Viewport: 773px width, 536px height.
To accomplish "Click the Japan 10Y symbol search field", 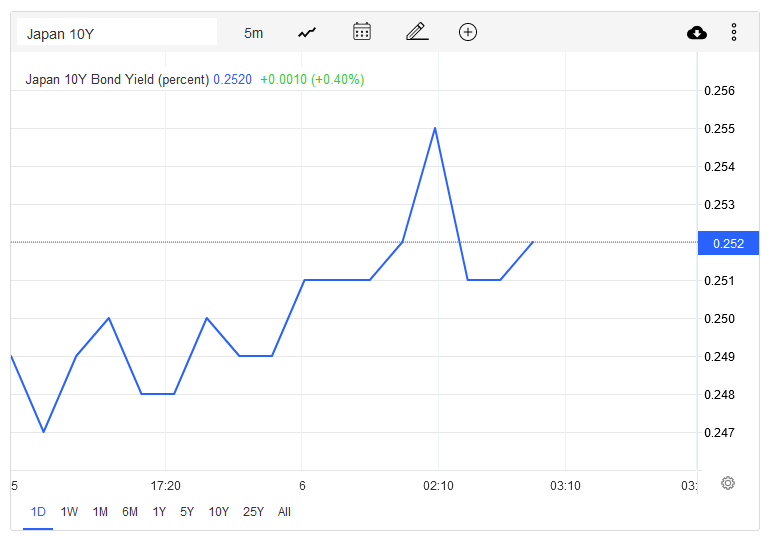I will point(117,32).
